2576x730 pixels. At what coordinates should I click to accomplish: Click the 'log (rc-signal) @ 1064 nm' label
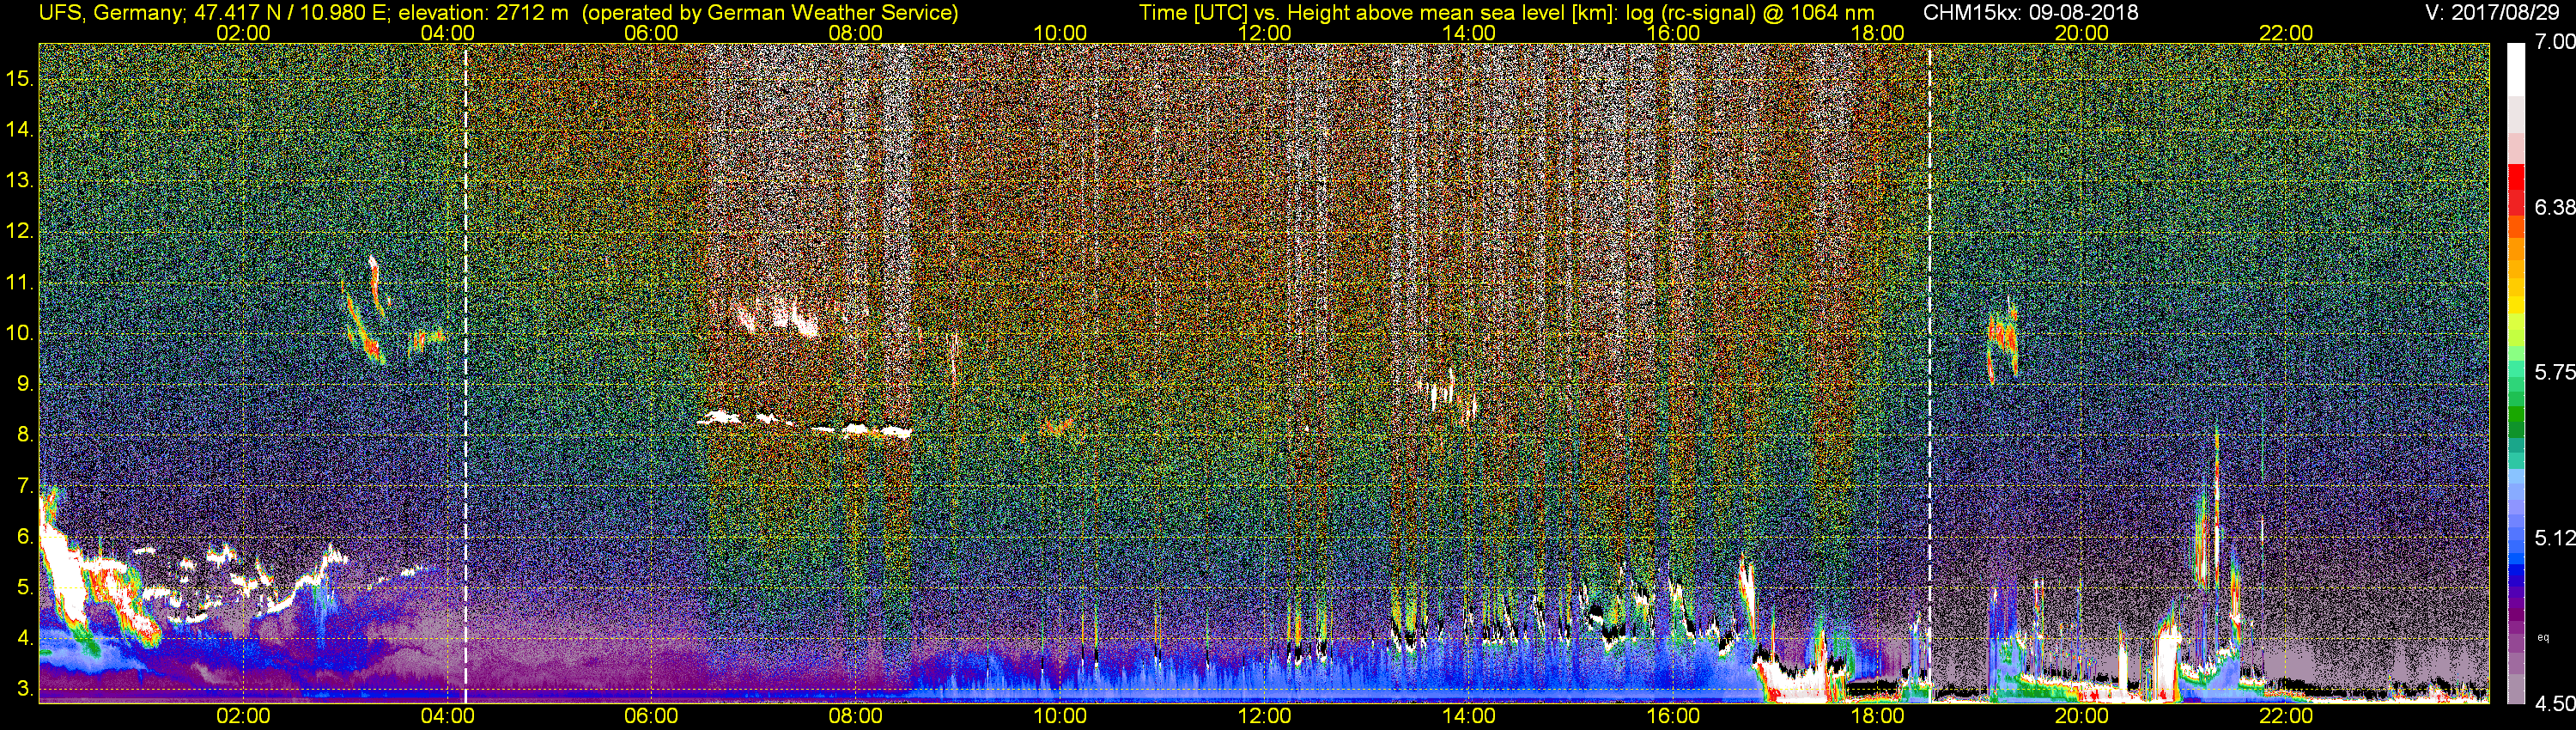tap(1751, 13)
